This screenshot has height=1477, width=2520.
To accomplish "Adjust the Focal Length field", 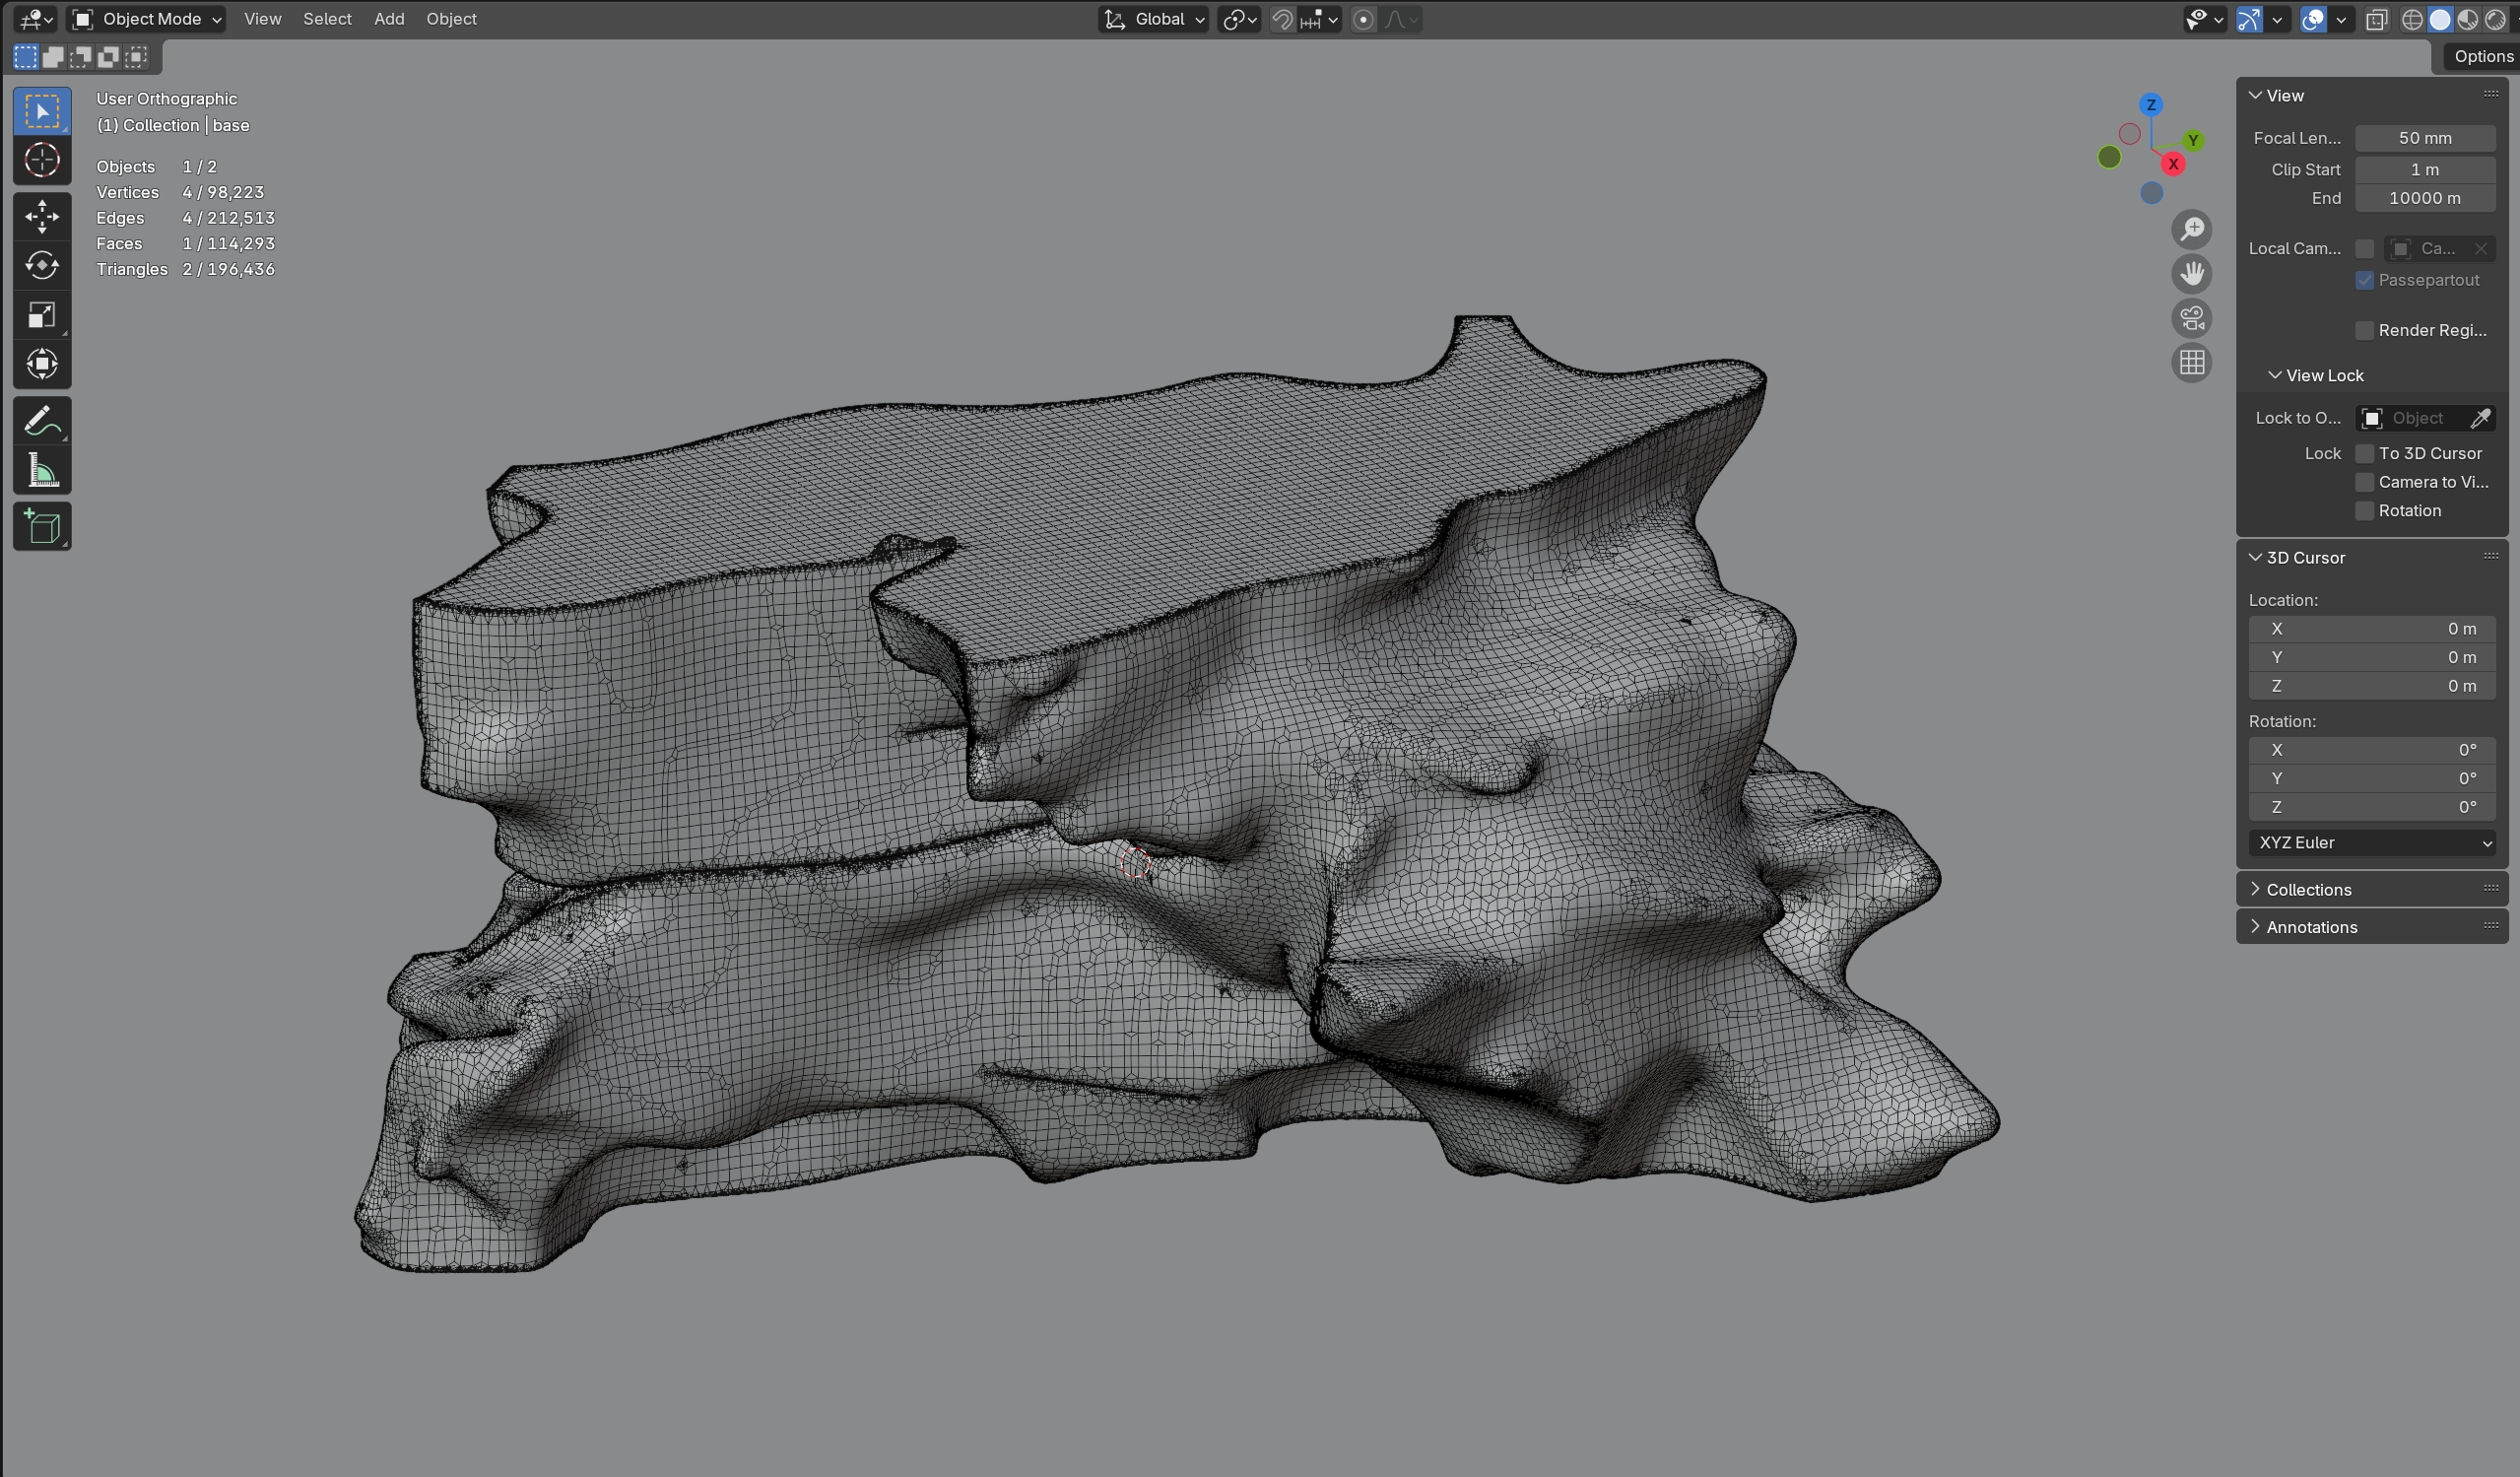I will pyautogui.click(x=2424, y=139).
